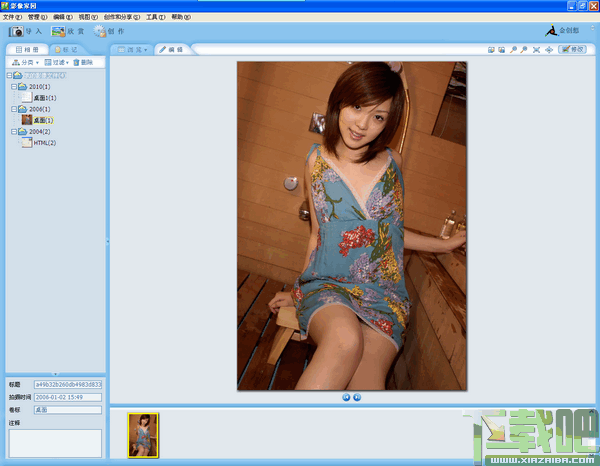
Task: Click the second magnifier zoom icon
Action: pos(524,50)
